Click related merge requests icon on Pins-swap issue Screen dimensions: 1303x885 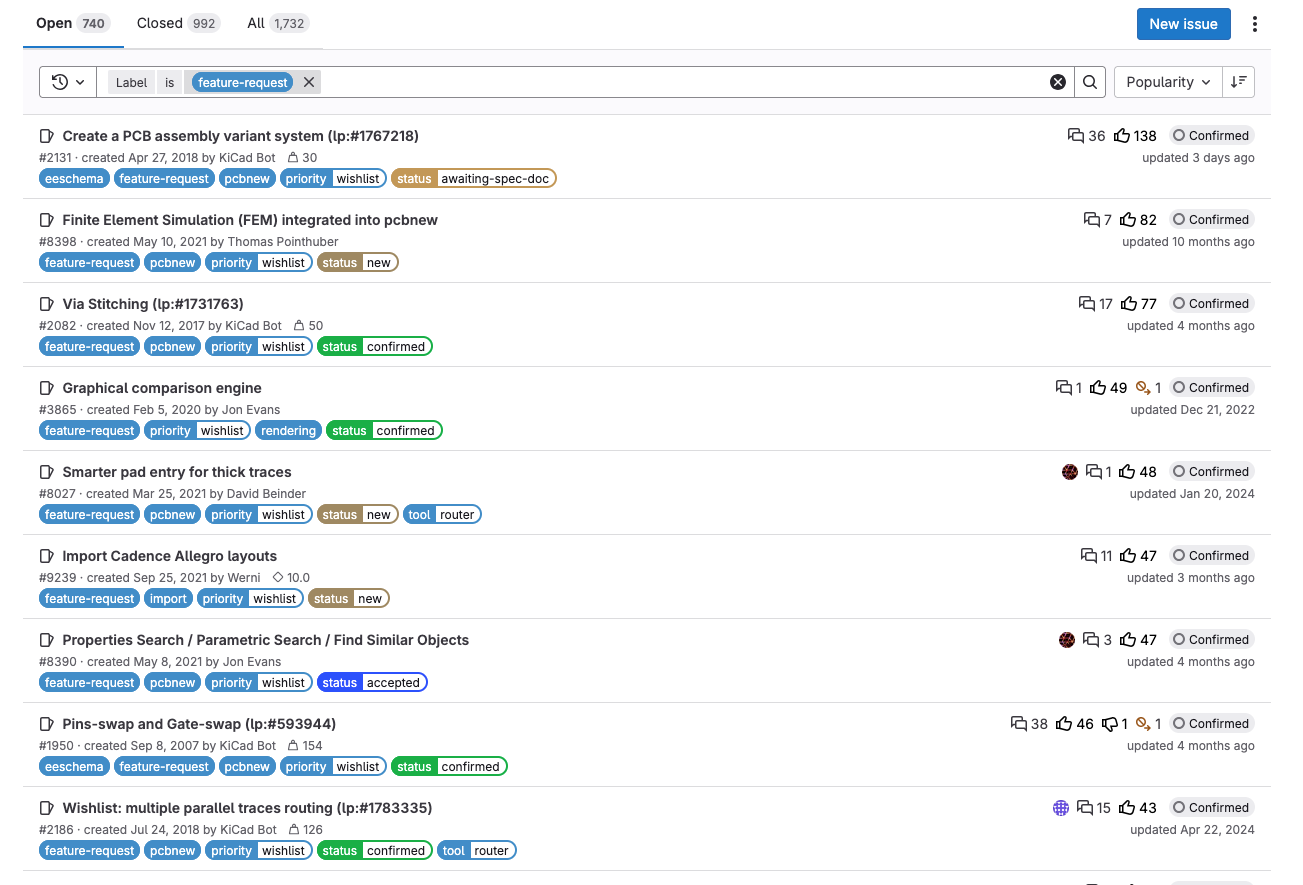[1143, 724]
